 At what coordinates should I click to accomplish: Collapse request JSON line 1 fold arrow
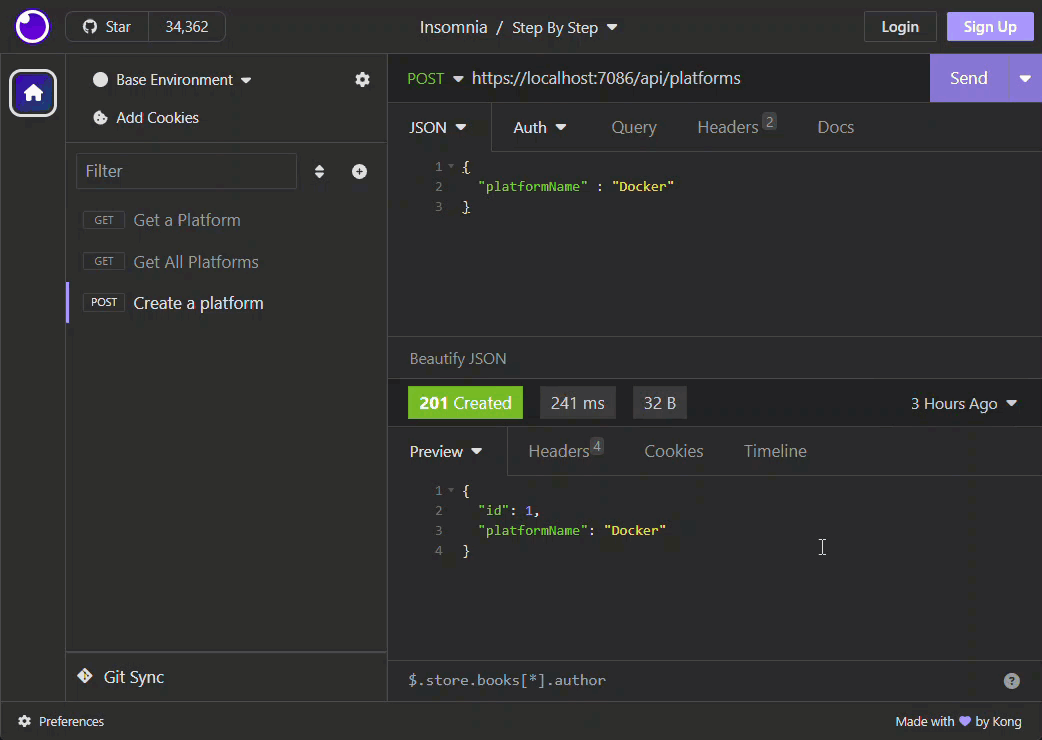[x=451, y=166]
